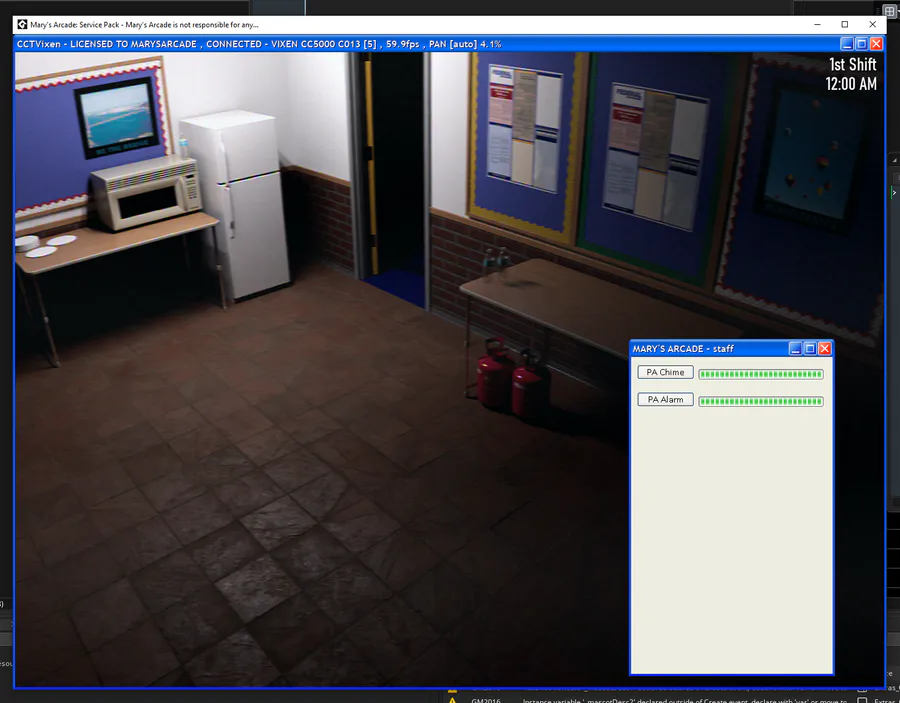Click the CCTVixen title bar text
Image resolution: width=900 pixels, height=703 pixels.
259,44
